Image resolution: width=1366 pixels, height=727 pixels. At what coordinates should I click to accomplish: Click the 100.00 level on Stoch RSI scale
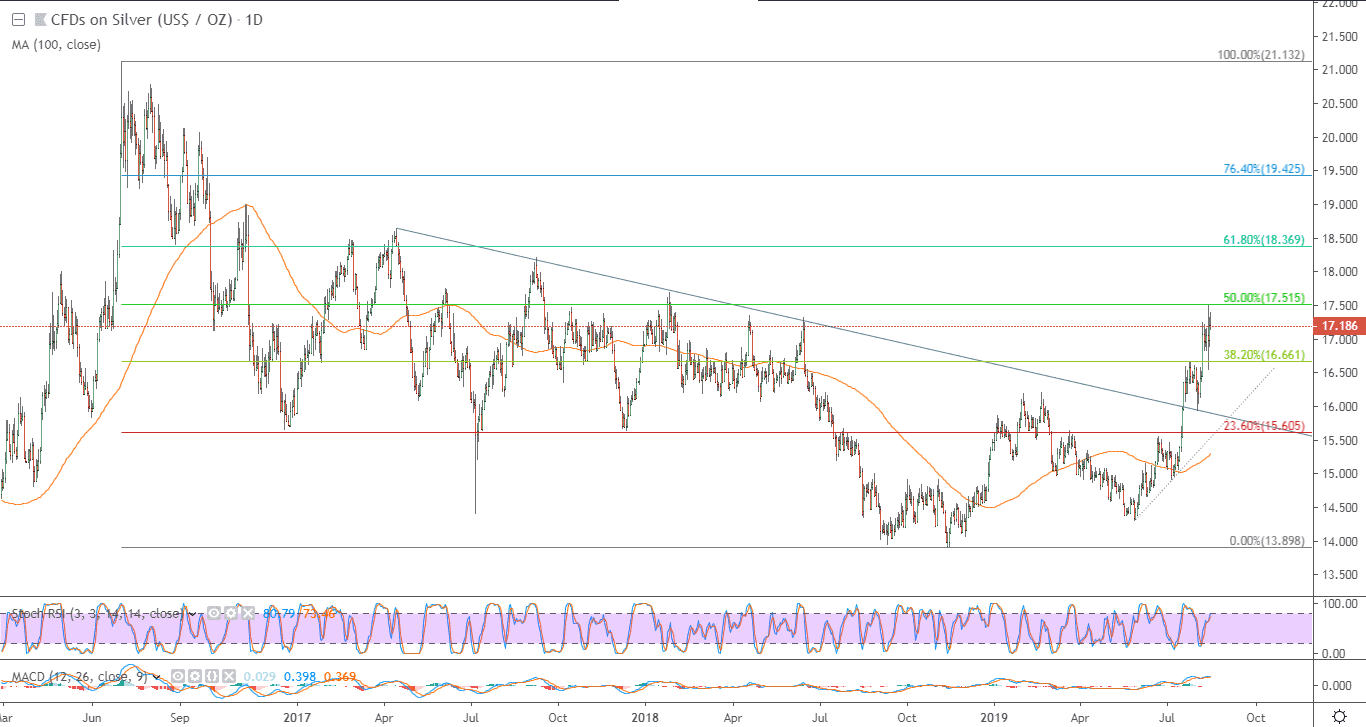1339,604
